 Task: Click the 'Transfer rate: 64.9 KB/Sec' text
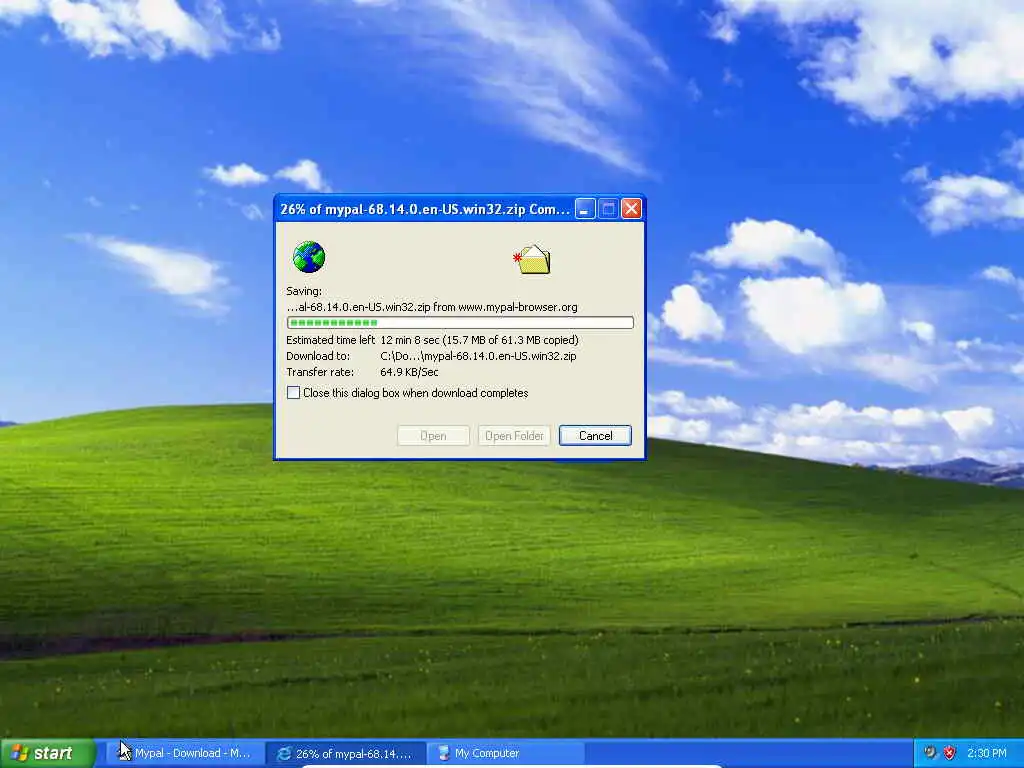coord(362,372)
